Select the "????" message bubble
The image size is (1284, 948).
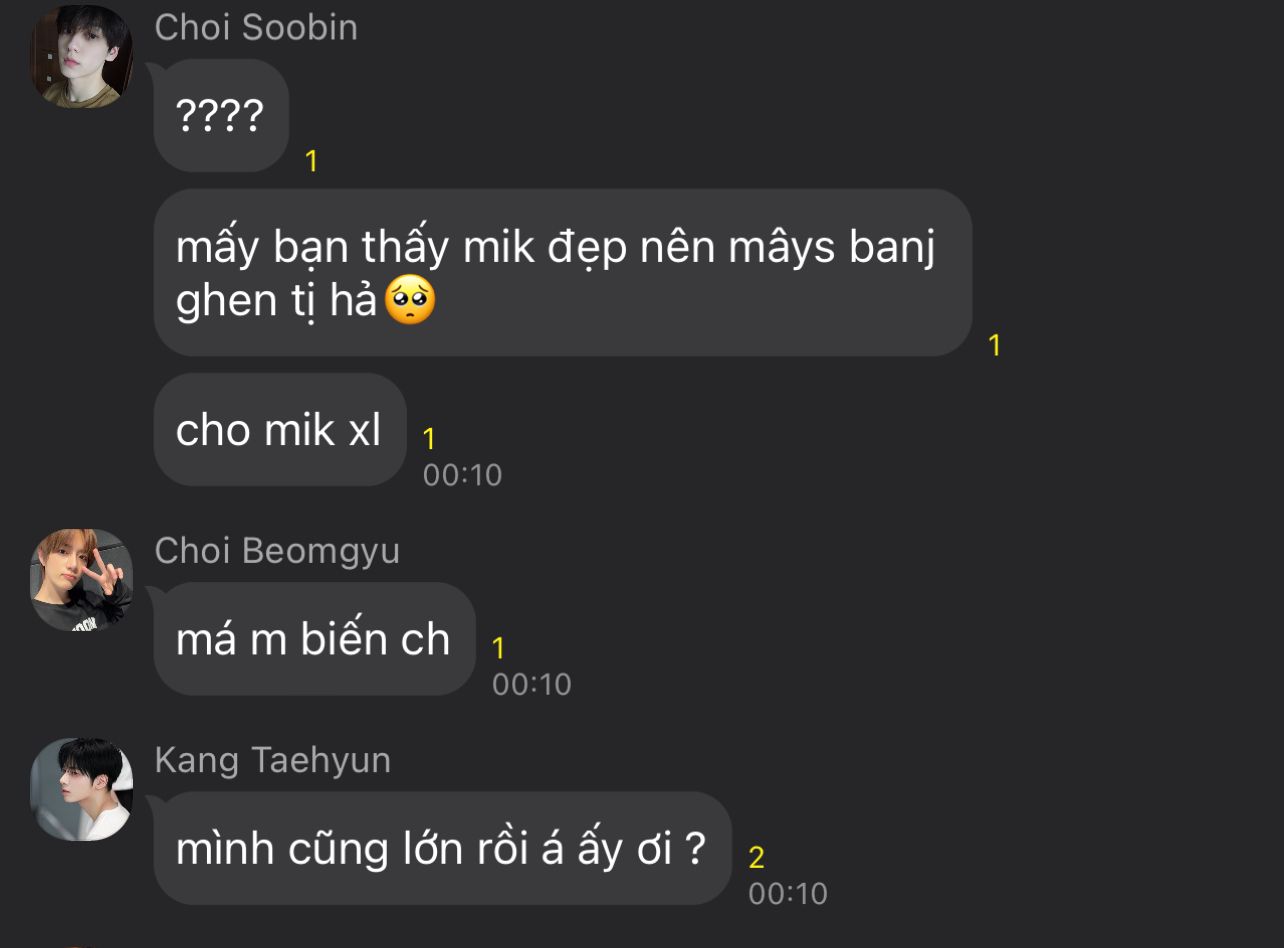pos(221,116)
